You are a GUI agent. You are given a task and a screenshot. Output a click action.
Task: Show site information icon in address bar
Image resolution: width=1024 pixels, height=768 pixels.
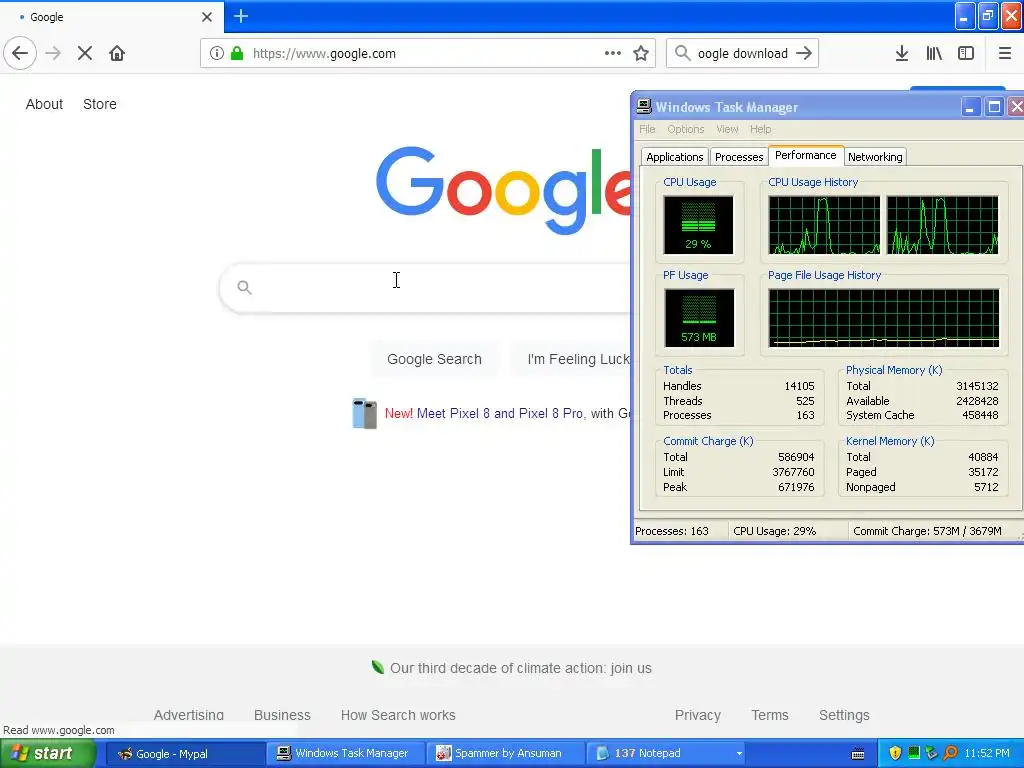click(217, 53)
